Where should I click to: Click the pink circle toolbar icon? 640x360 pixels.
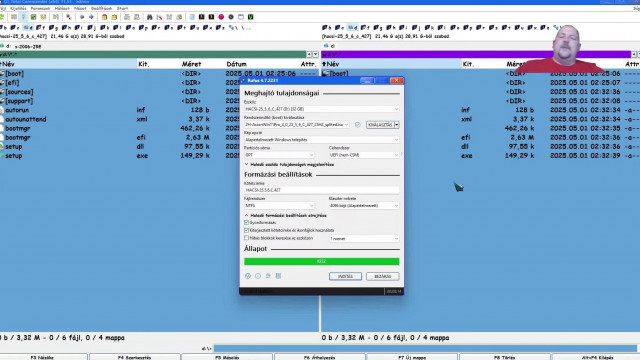click(x=221, y=17)
